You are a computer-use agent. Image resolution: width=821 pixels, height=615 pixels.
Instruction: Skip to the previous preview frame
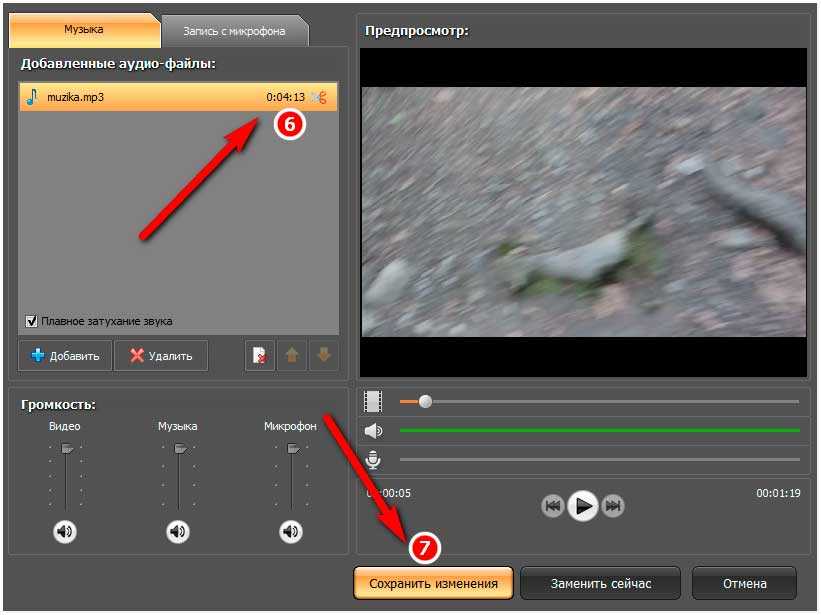pyautogui.click(x=553, y=506)
